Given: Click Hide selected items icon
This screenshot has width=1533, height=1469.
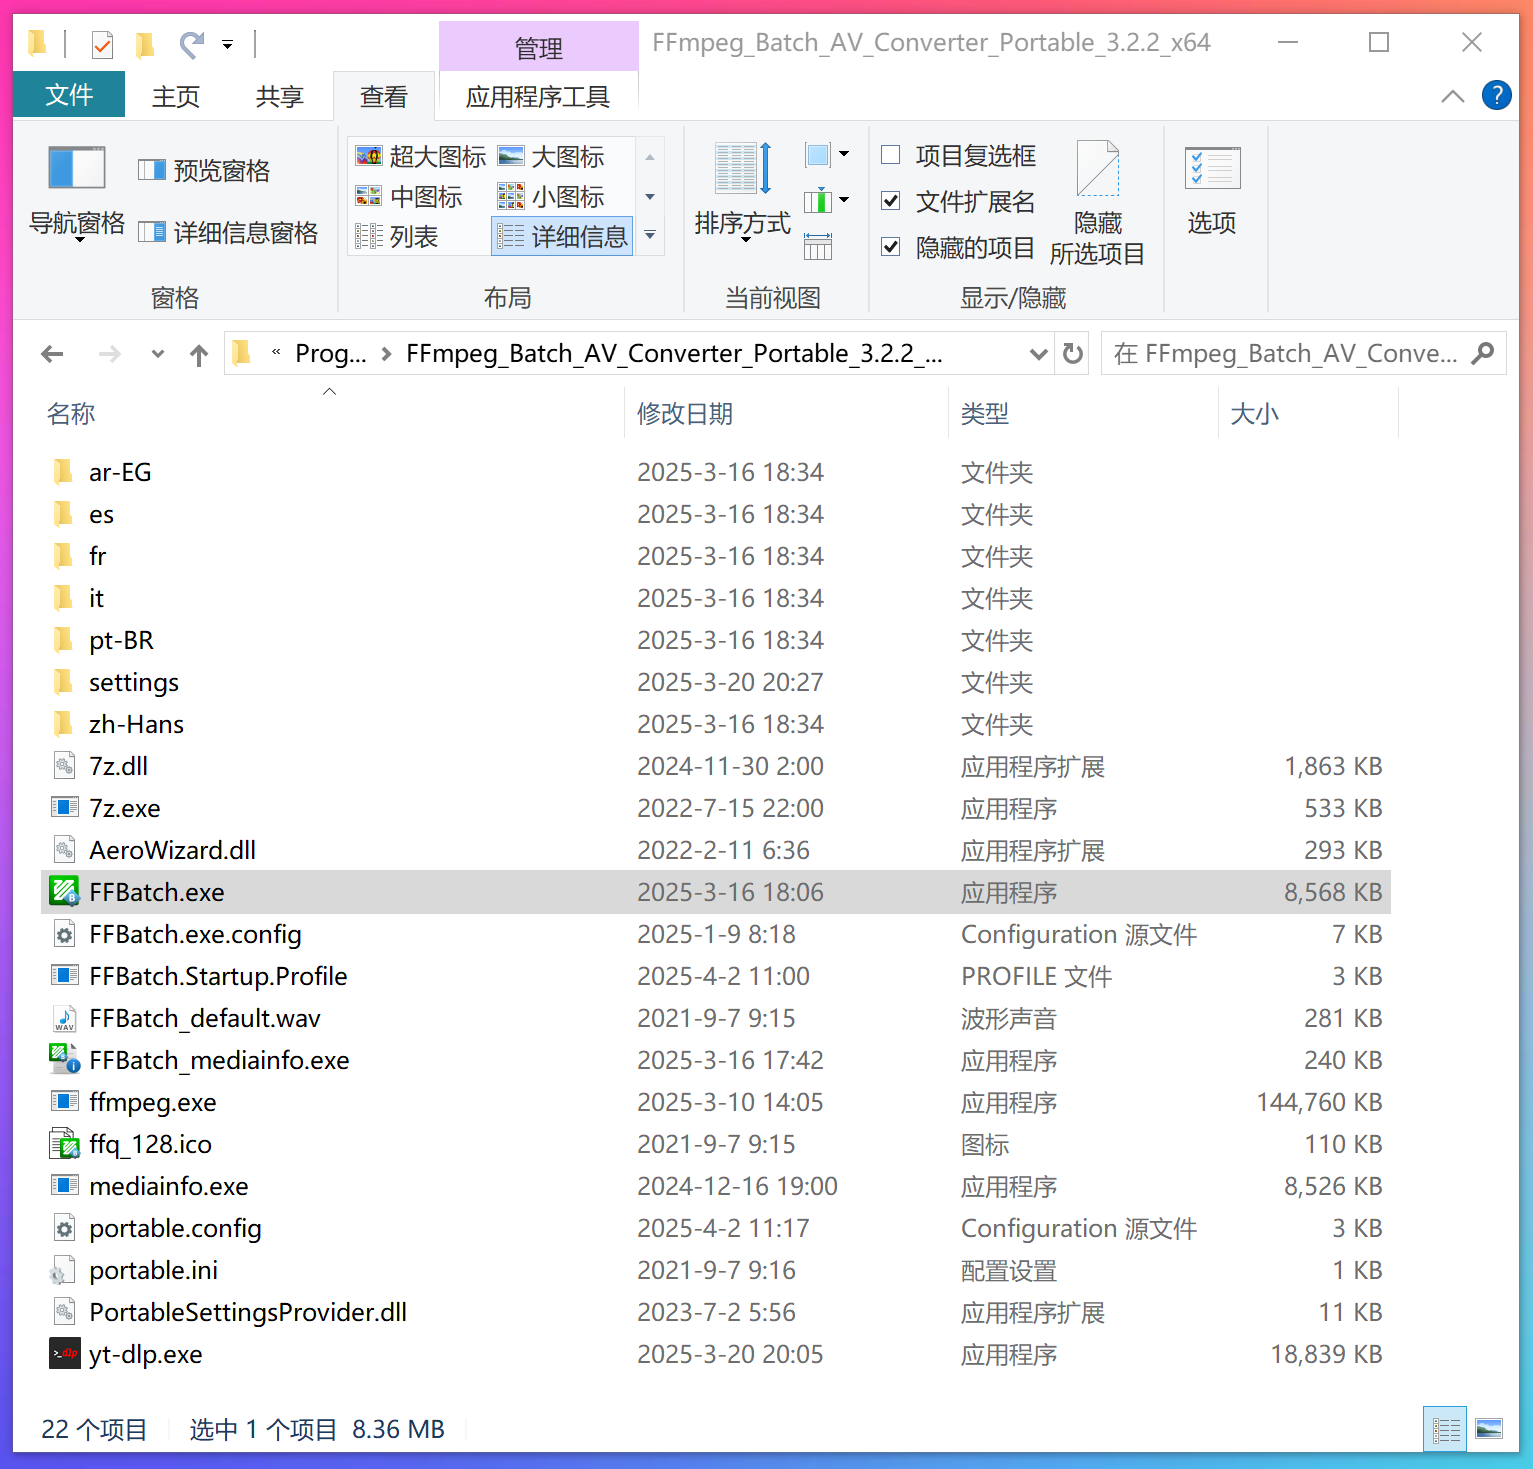Looking at the screenshot, I should pos(1097,170).
